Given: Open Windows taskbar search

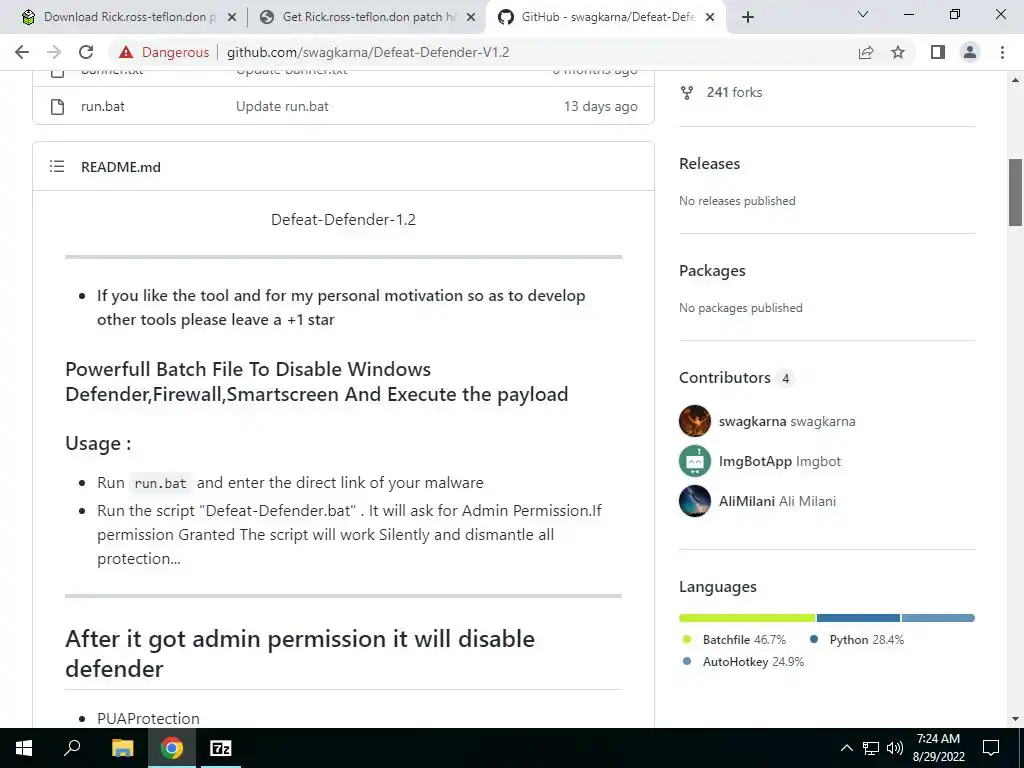Looking at the screenshot, I should pos(72,748).
